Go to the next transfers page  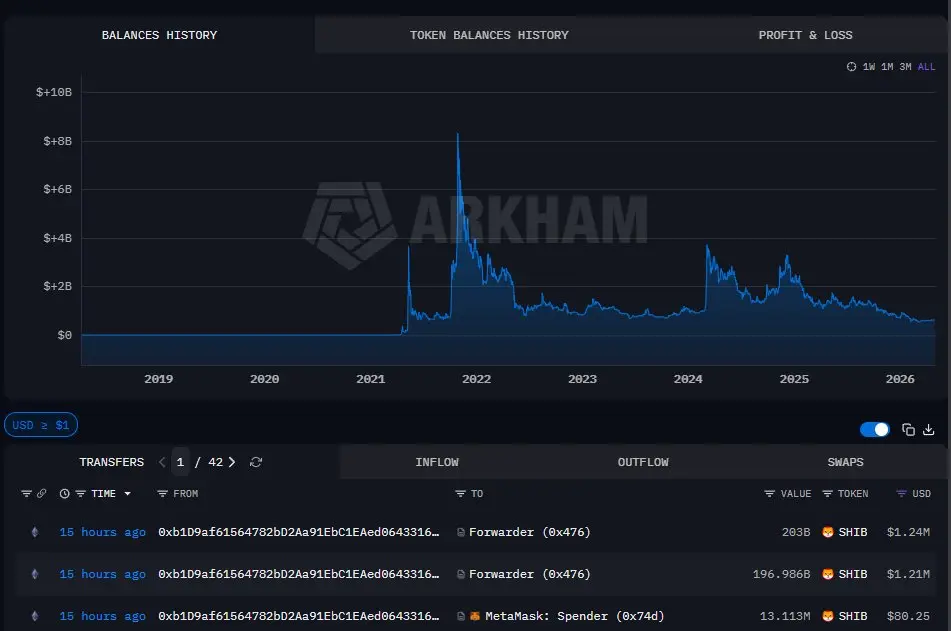[x=232, y=462]
